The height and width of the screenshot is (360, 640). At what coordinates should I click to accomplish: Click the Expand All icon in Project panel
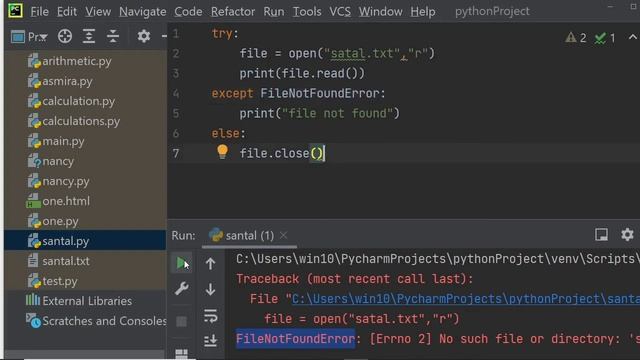[x=89, y=36]
